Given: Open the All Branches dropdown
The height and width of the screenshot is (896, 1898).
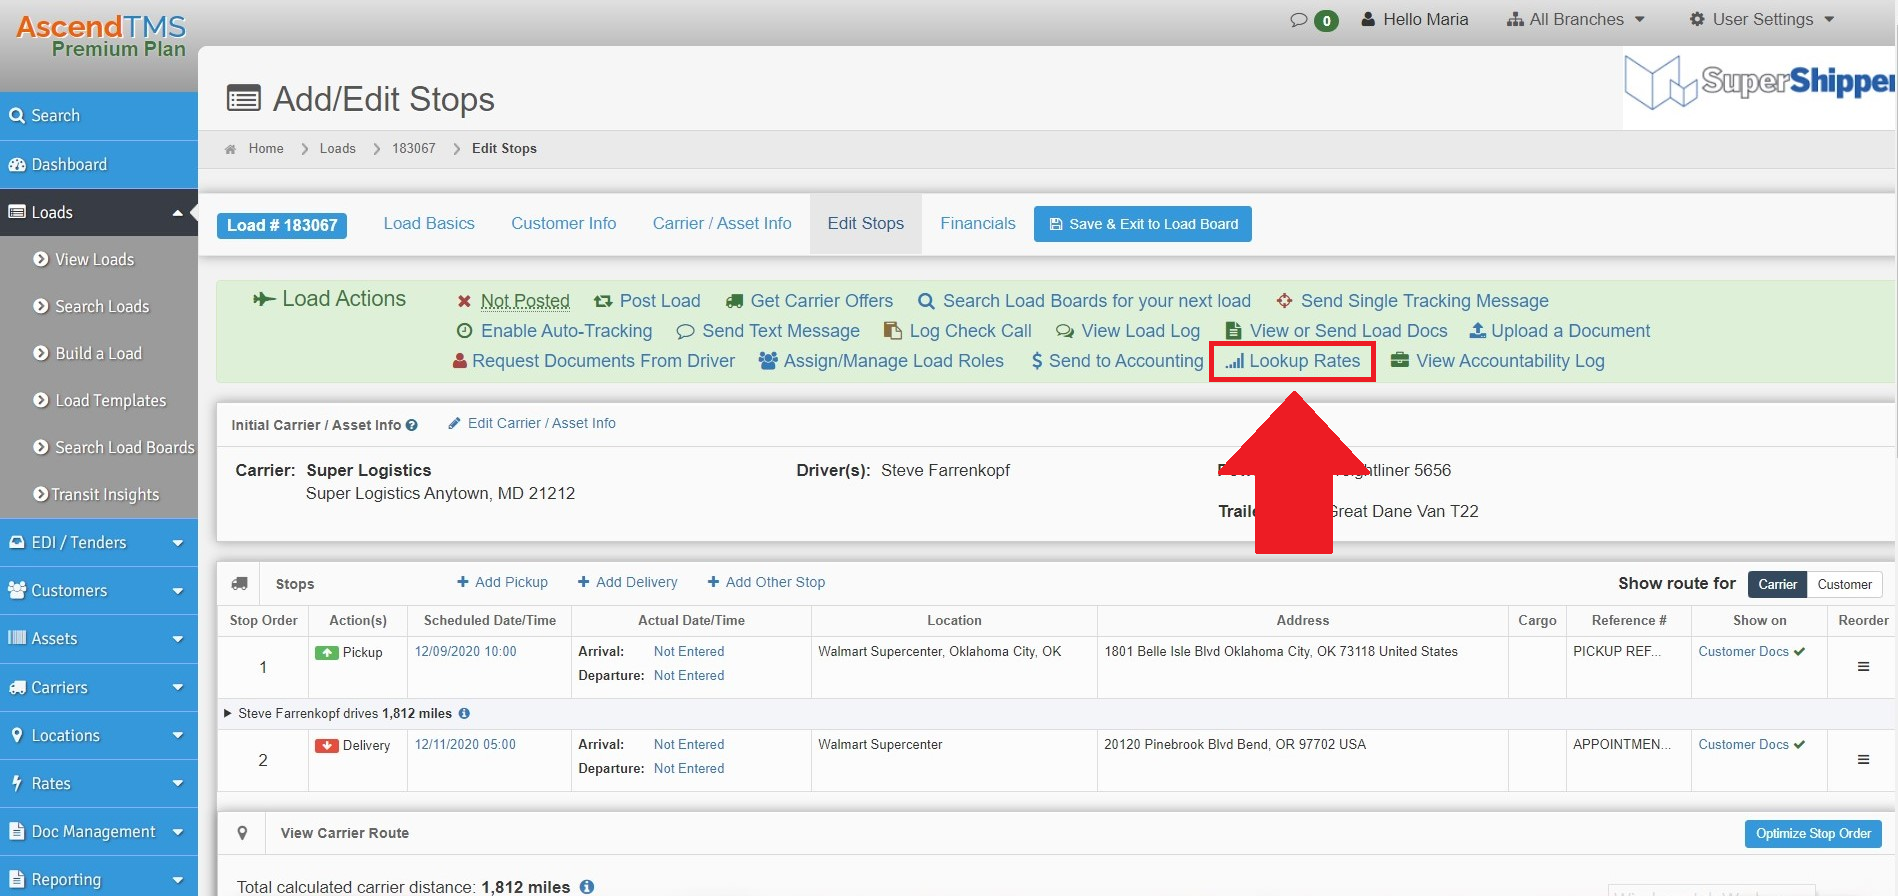Looking at the screenshot, I should pos(1576,20).
